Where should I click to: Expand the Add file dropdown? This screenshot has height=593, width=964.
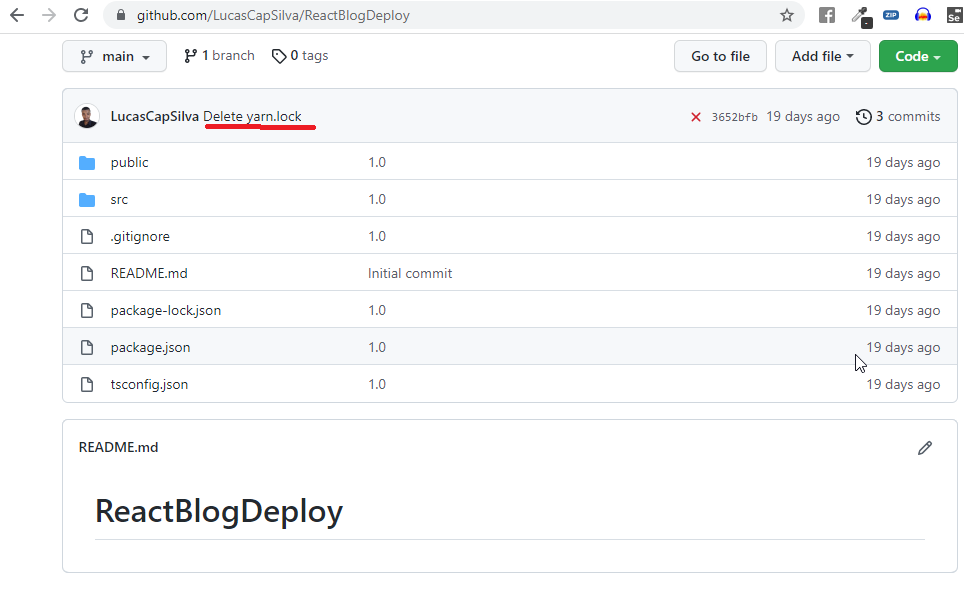(x=823, y=57)
